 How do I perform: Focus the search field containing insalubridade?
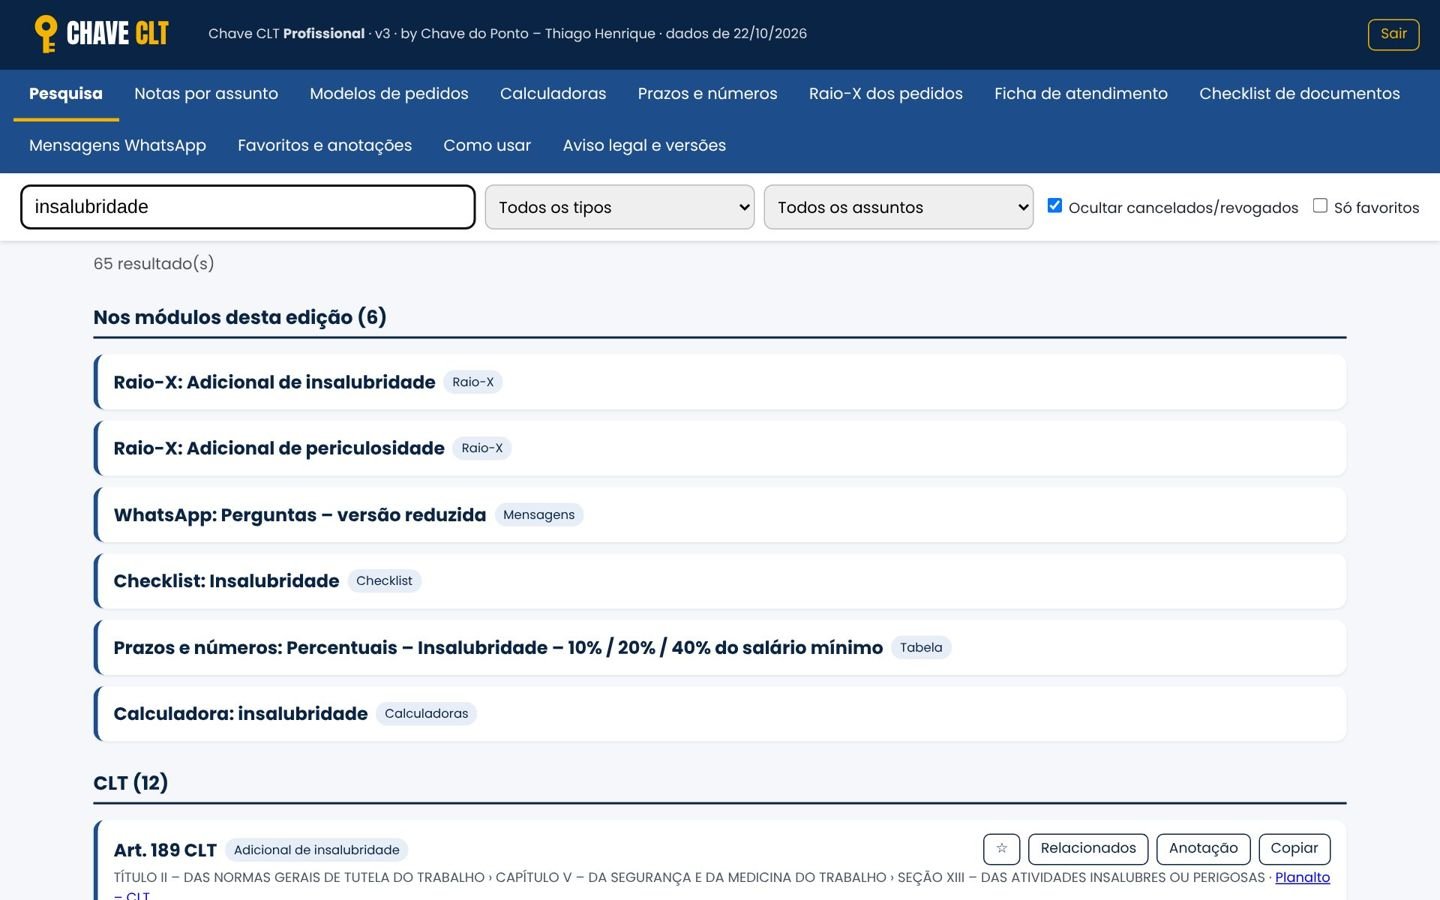tap(248, 207)
